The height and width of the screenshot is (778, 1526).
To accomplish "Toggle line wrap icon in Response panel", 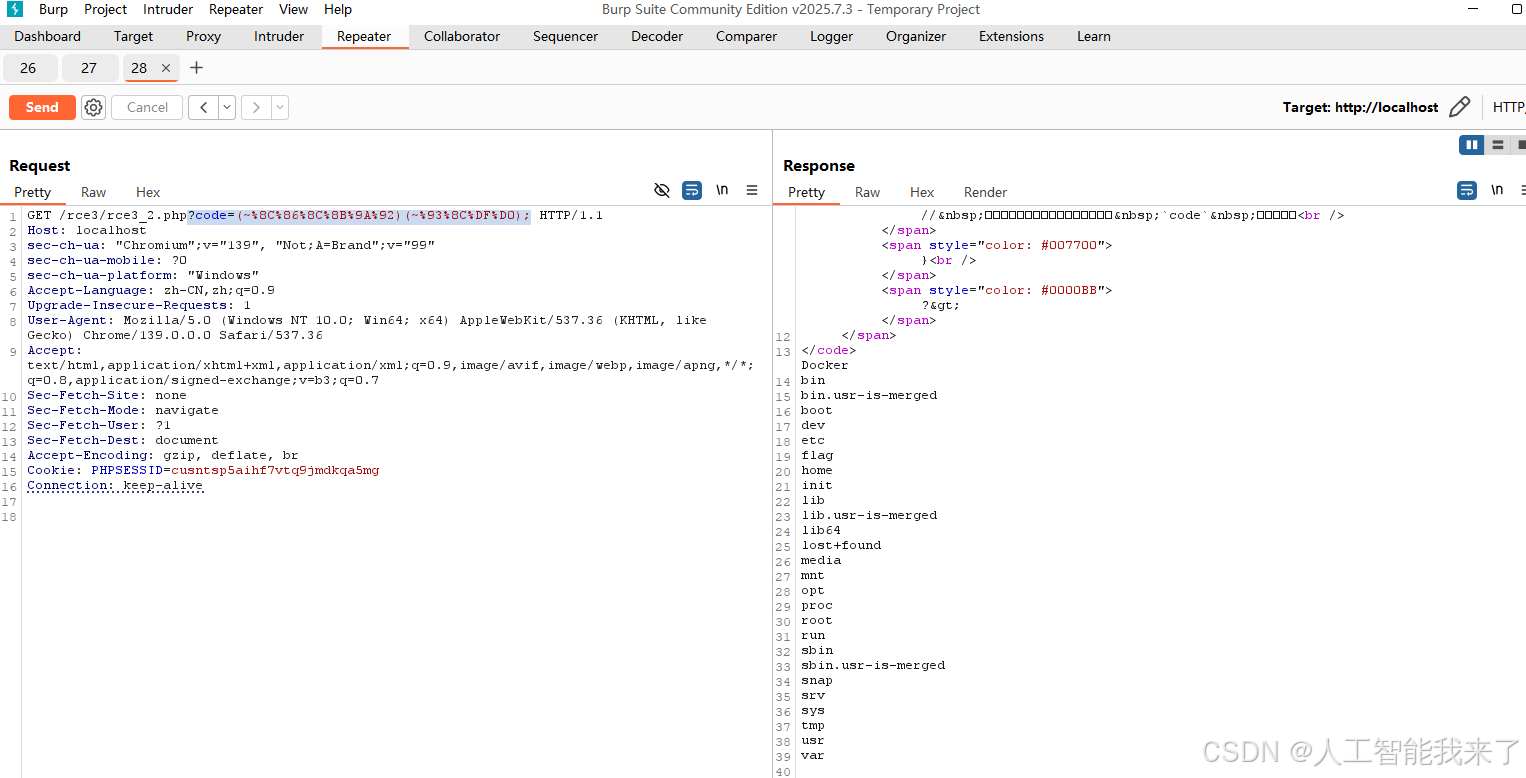I will click(1467, 190).
